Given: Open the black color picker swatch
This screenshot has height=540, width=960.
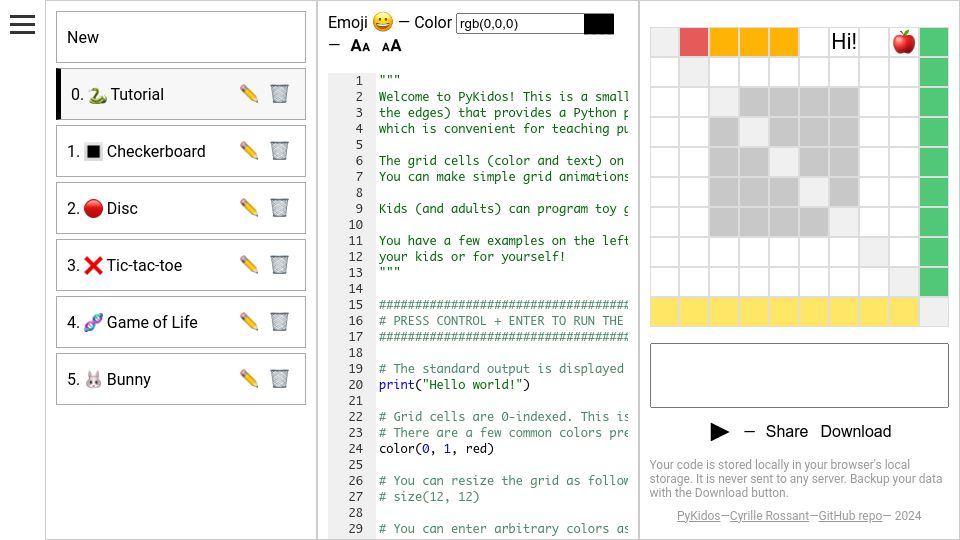Looking at the screenshot, I should [599, 23].
